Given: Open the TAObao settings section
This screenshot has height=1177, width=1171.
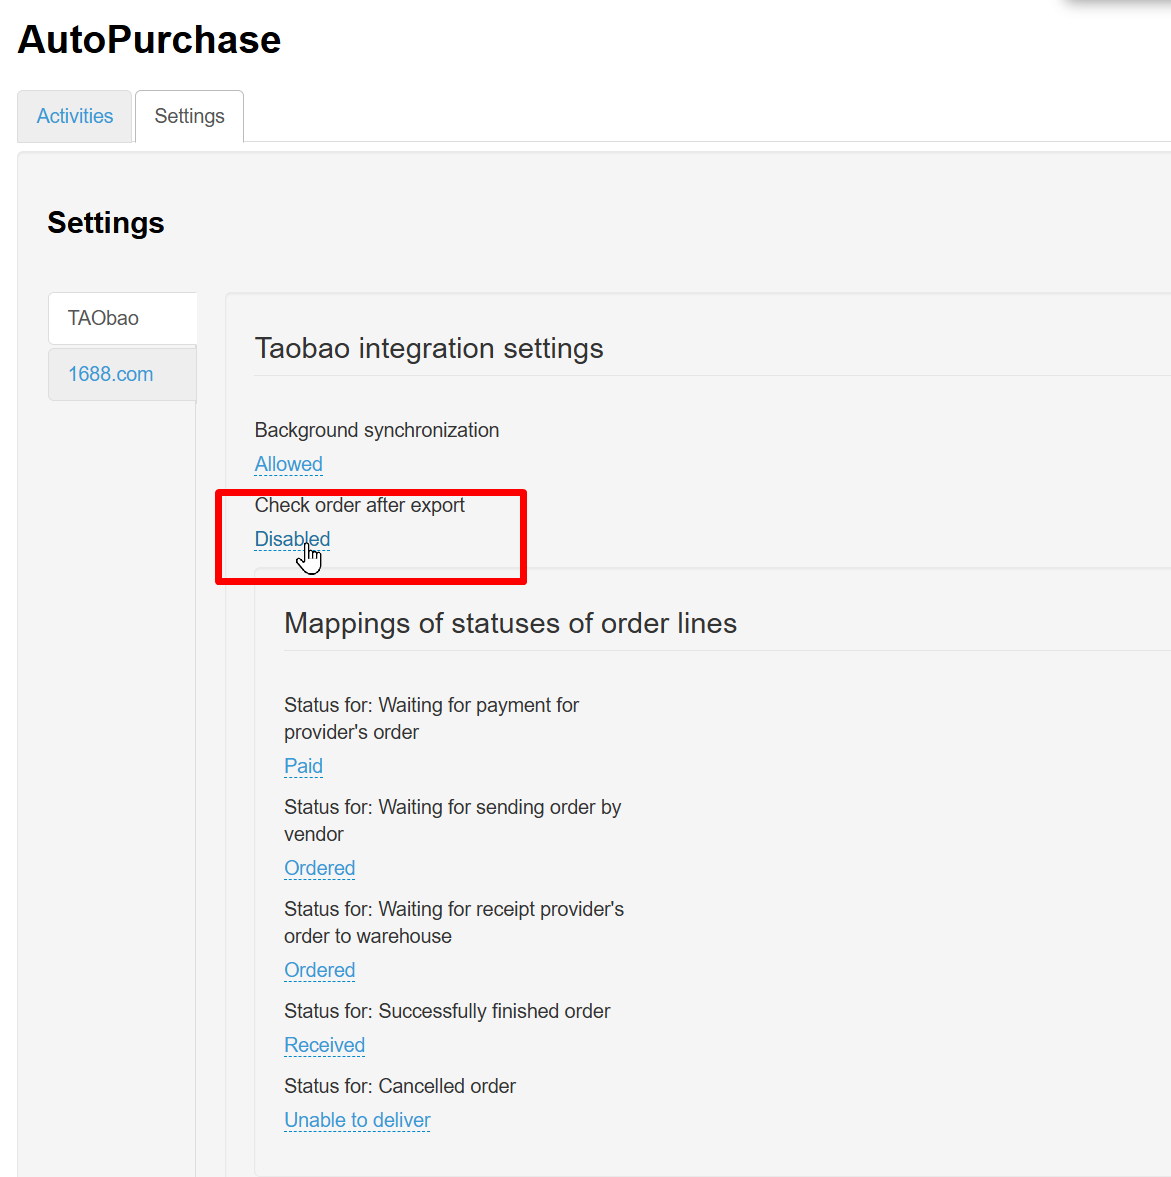Looking at the screenshot, I should tap(103, 318).
